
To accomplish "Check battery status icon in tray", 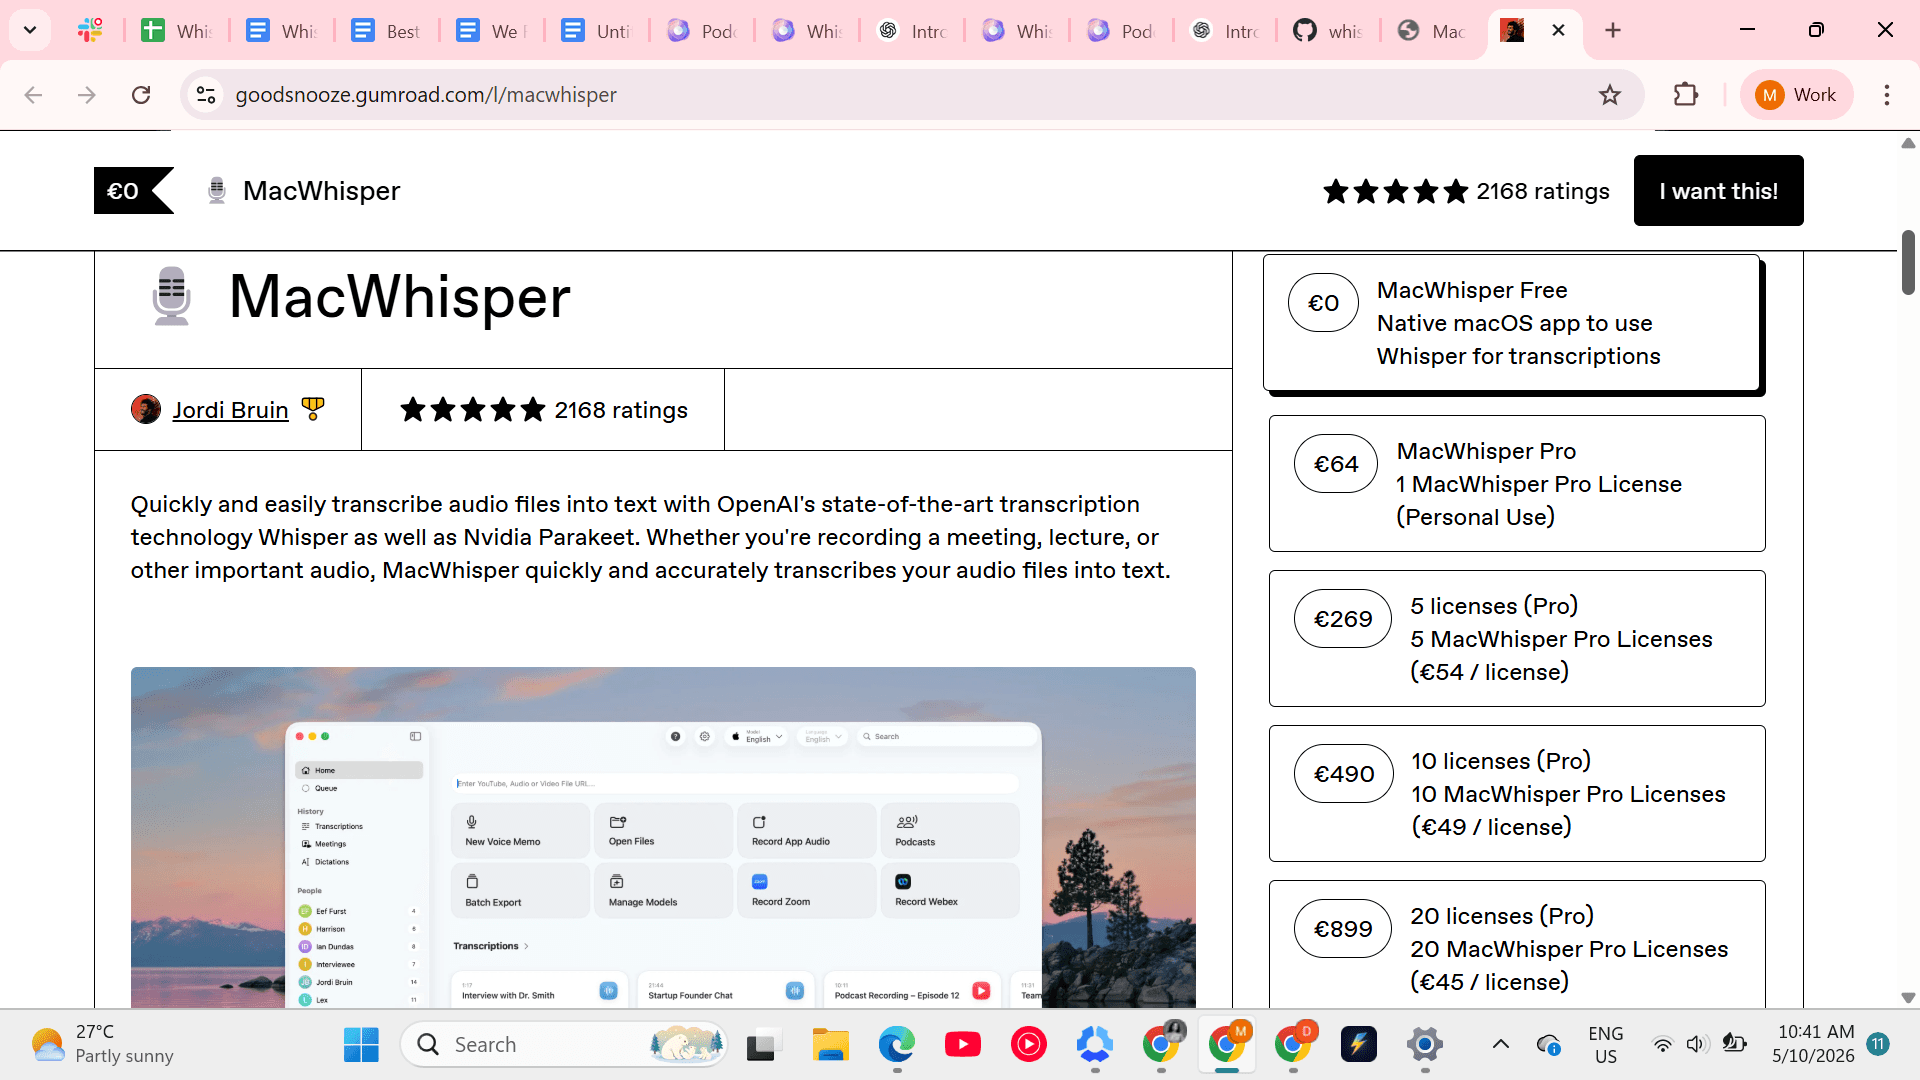I will [1734, 1044].
